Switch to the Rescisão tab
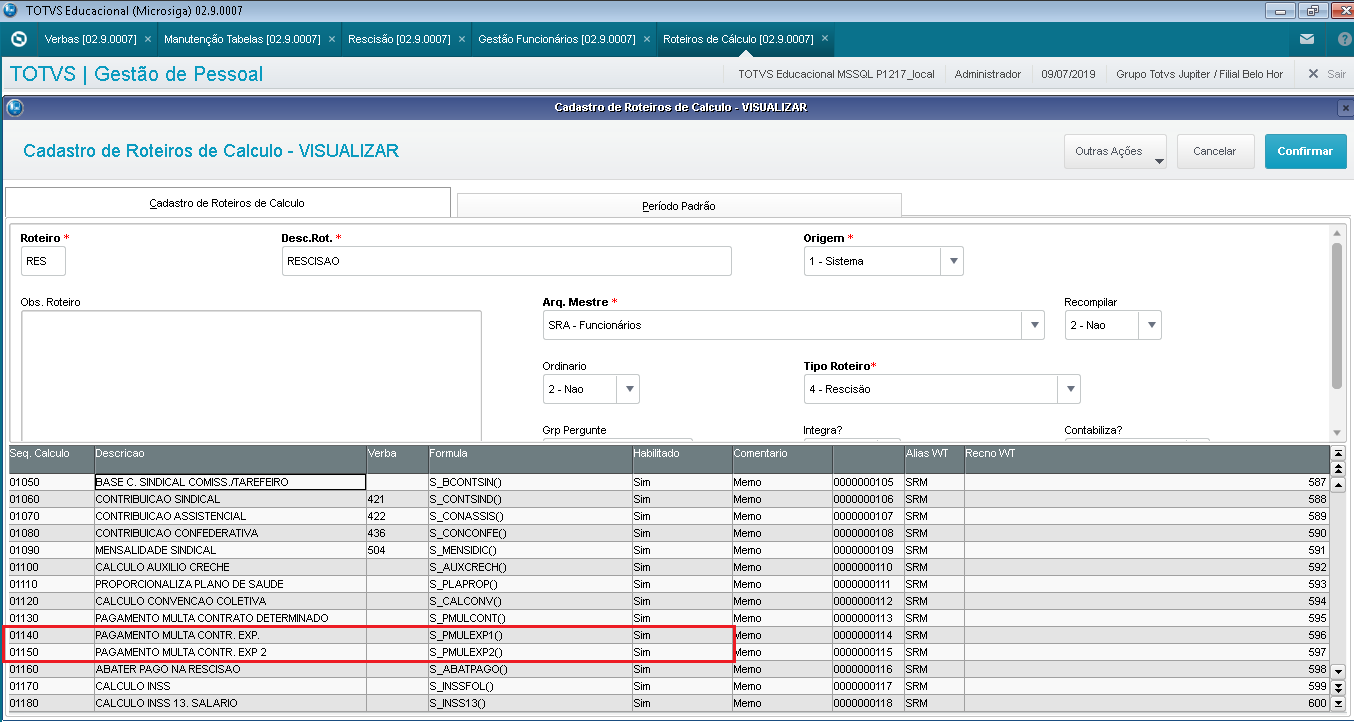Screen dimensions: 1354x722 pyautogui.click(x=399, y=39)
